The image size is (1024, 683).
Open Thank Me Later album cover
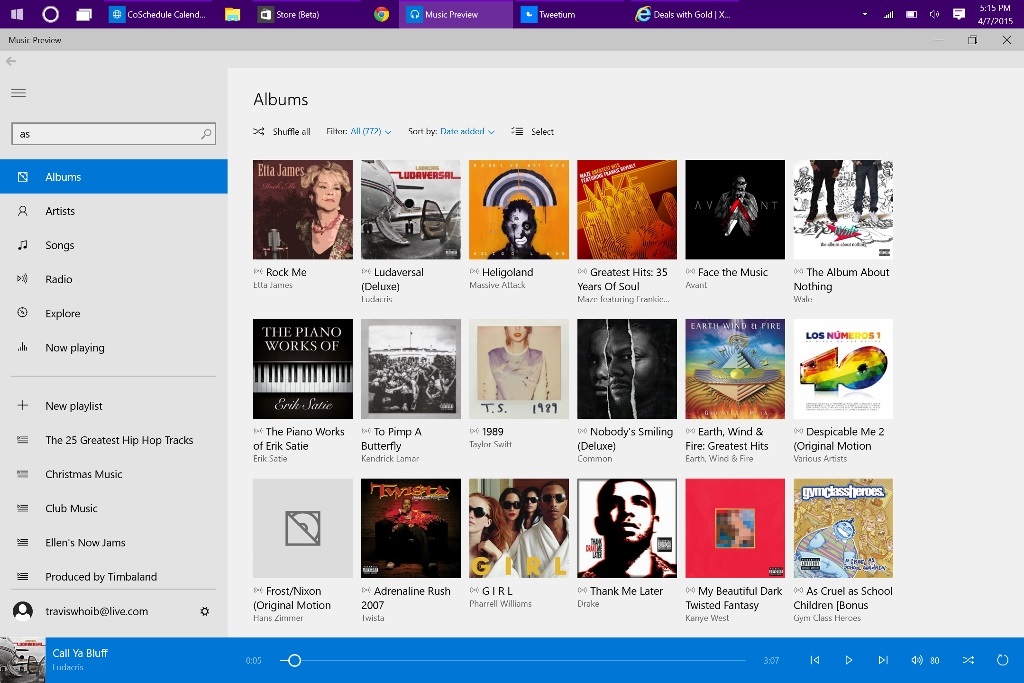point(627,528)
